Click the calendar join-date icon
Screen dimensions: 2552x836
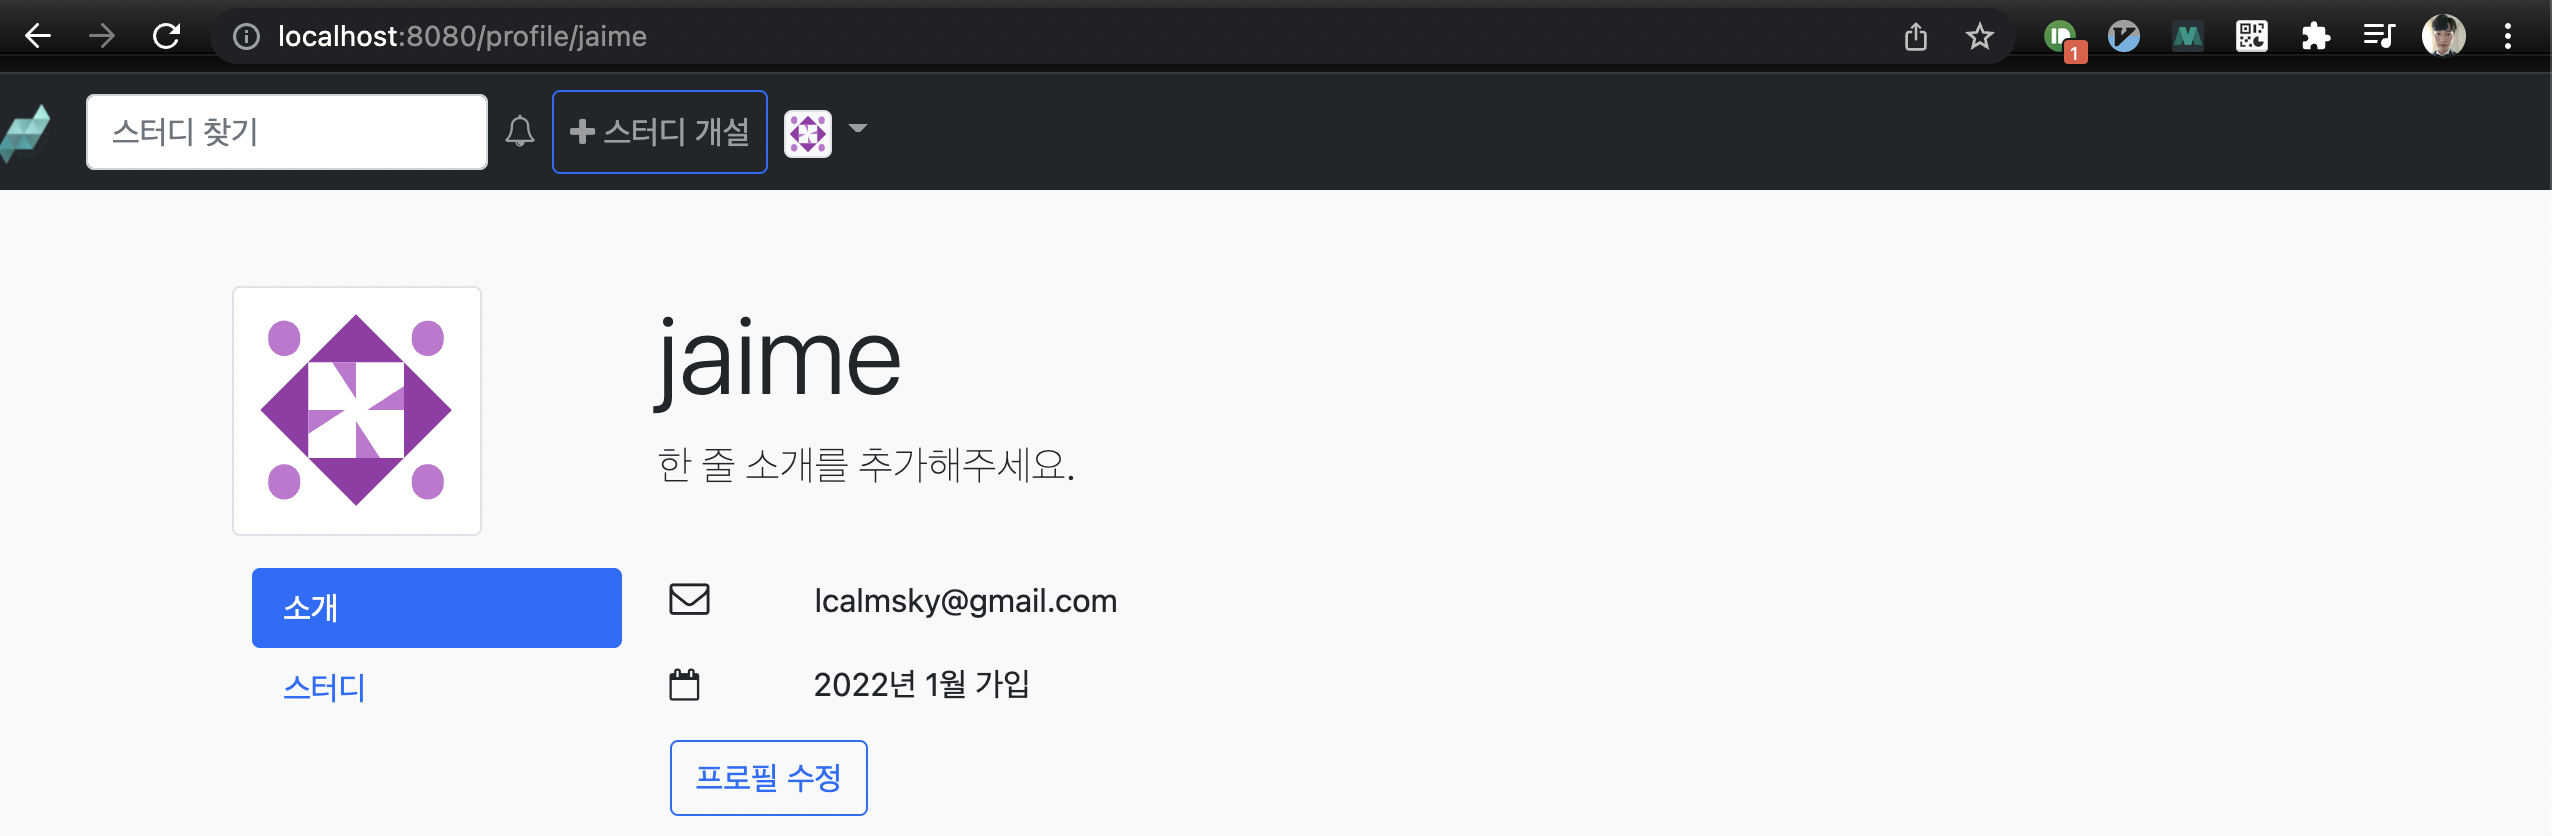[684, 685]
